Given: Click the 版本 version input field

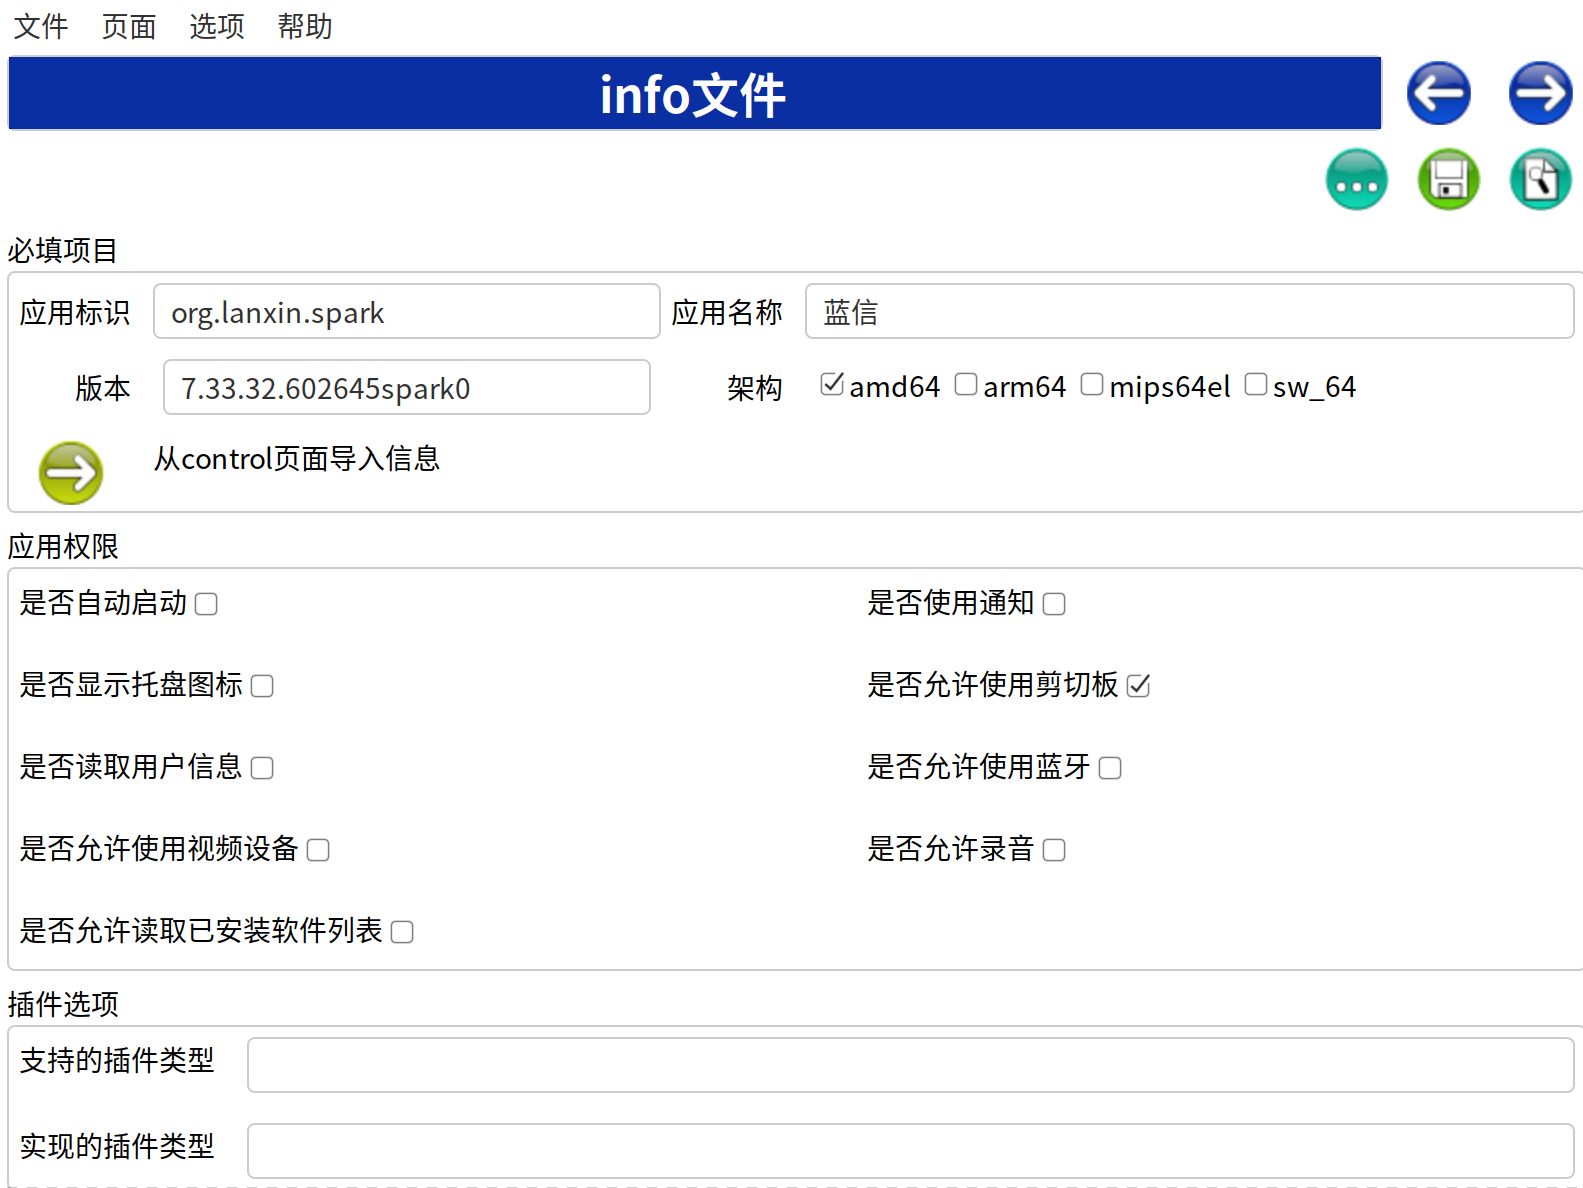Looking at the screenshot, I should click(407, 387).
